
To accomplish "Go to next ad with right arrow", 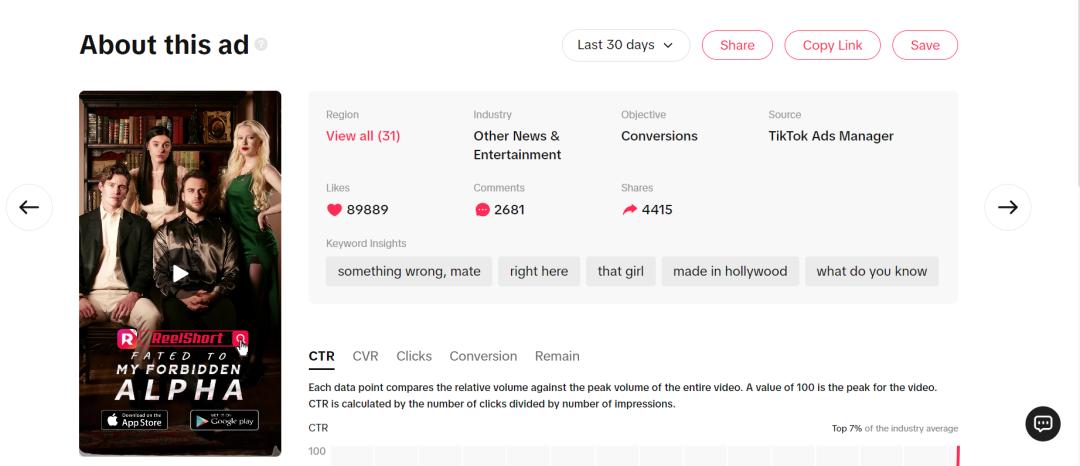I will (1007, 207).
